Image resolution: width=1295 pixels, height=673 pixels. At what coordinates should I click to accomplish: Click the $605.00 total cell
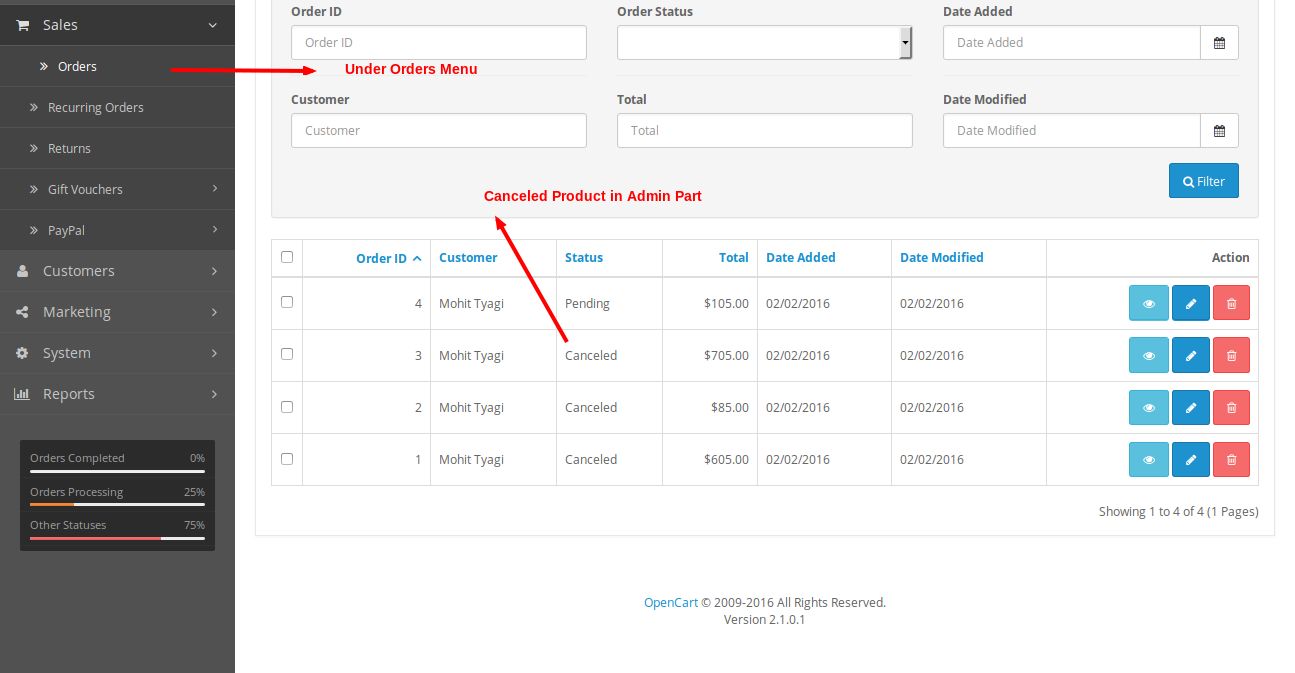(x=710, y=459)
